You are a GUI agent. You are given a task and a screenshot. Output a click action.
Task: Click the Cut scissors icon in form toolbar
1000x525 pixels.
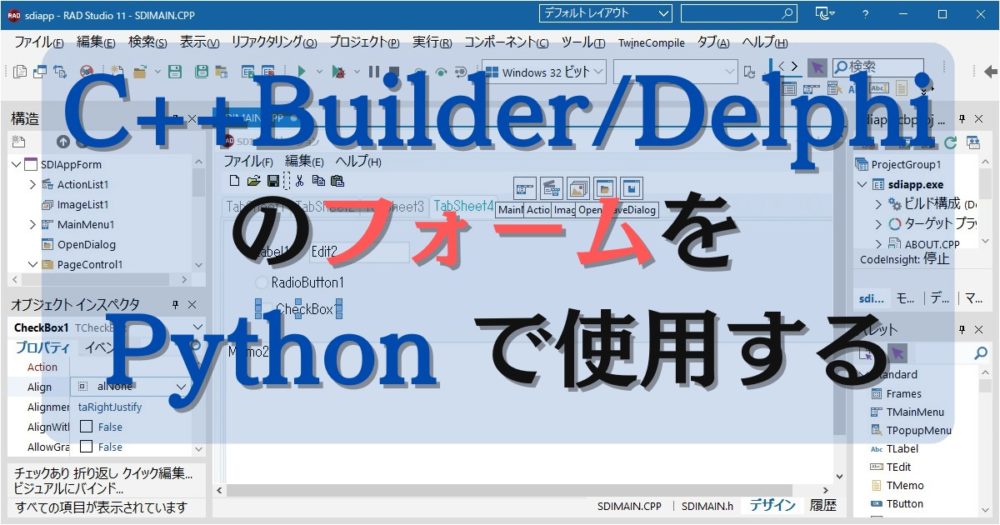click(x=299, y=181)
